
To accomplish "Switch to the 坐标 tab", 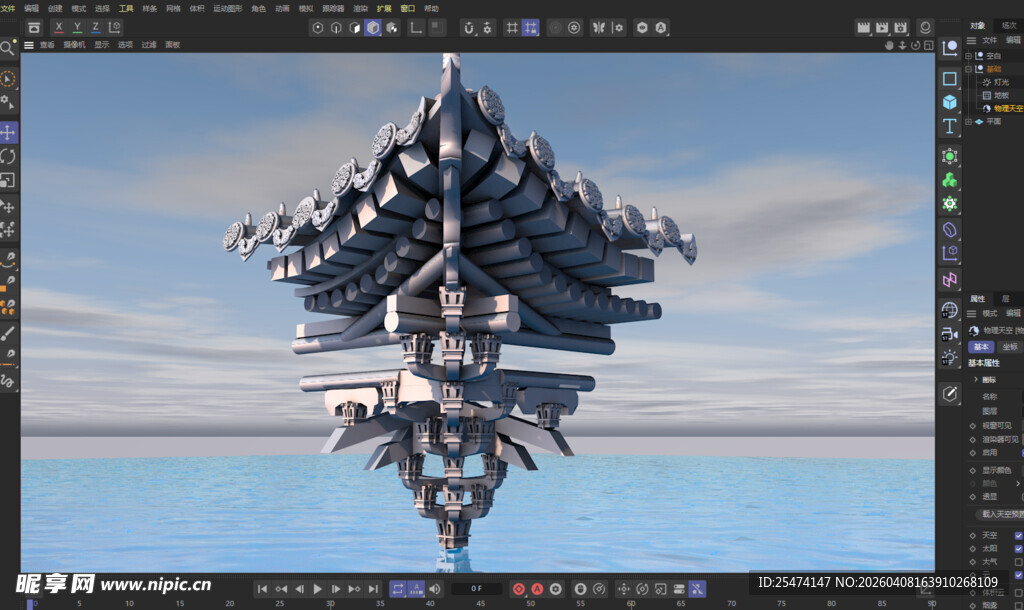I will pyautogui.click(x=1010, y=346).
